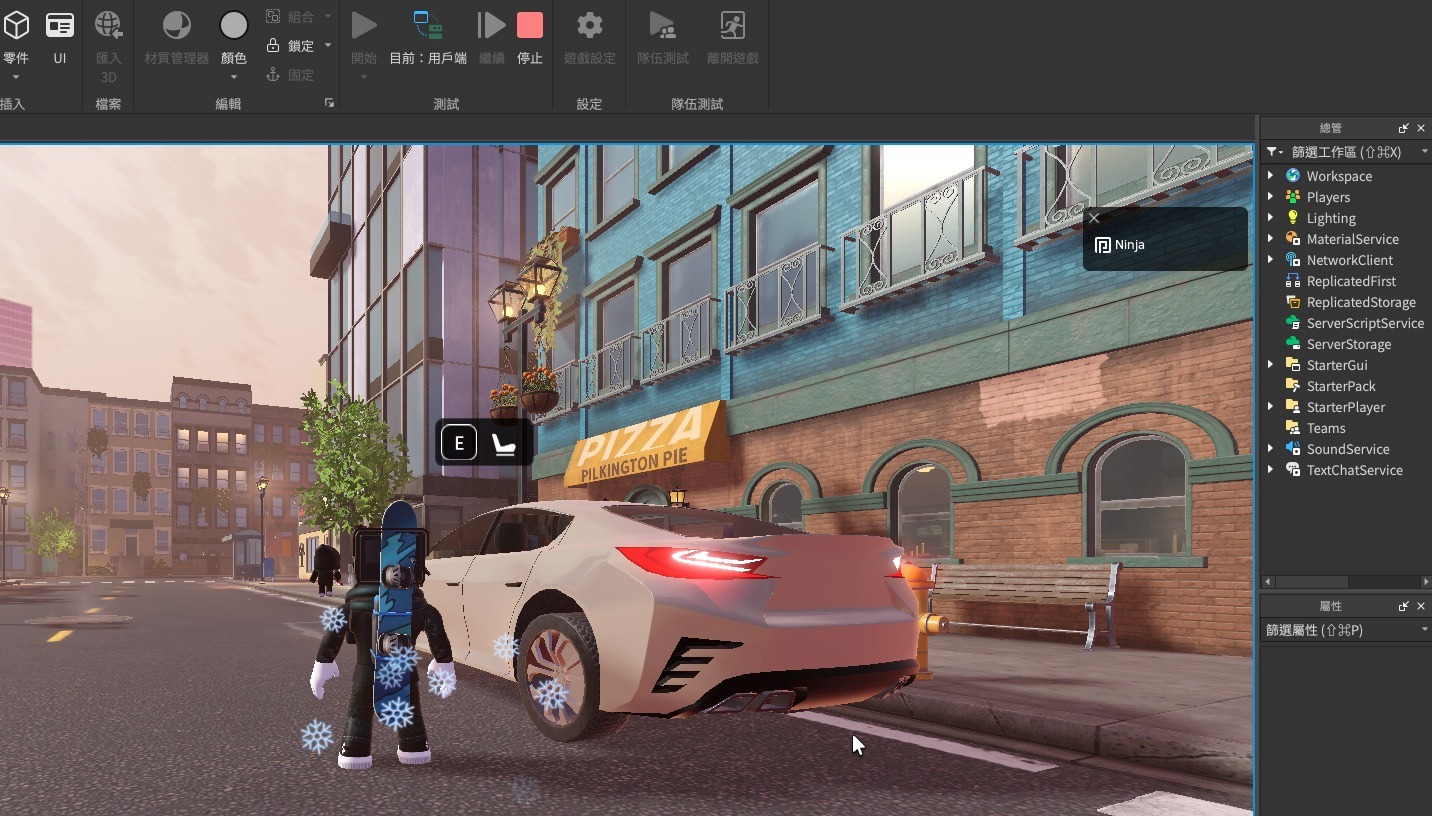1432x816 pixels.
Task: Click the UI insert icon
Action: point(60,26)
